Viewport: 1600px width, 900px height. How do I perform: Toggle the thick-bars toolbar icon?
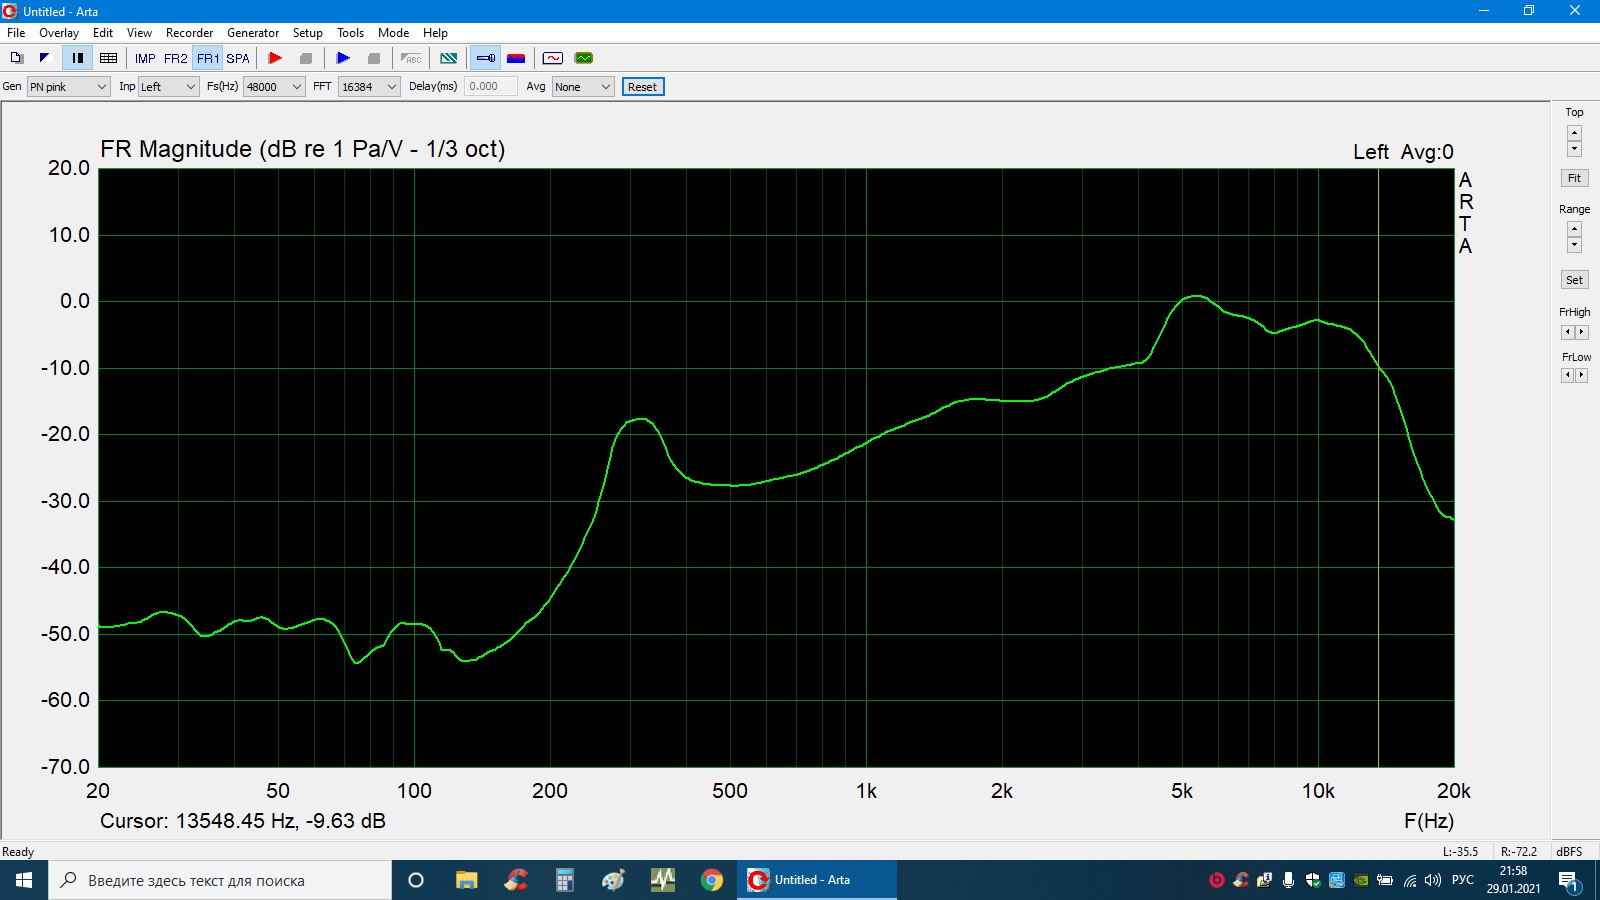pos(78,58)
